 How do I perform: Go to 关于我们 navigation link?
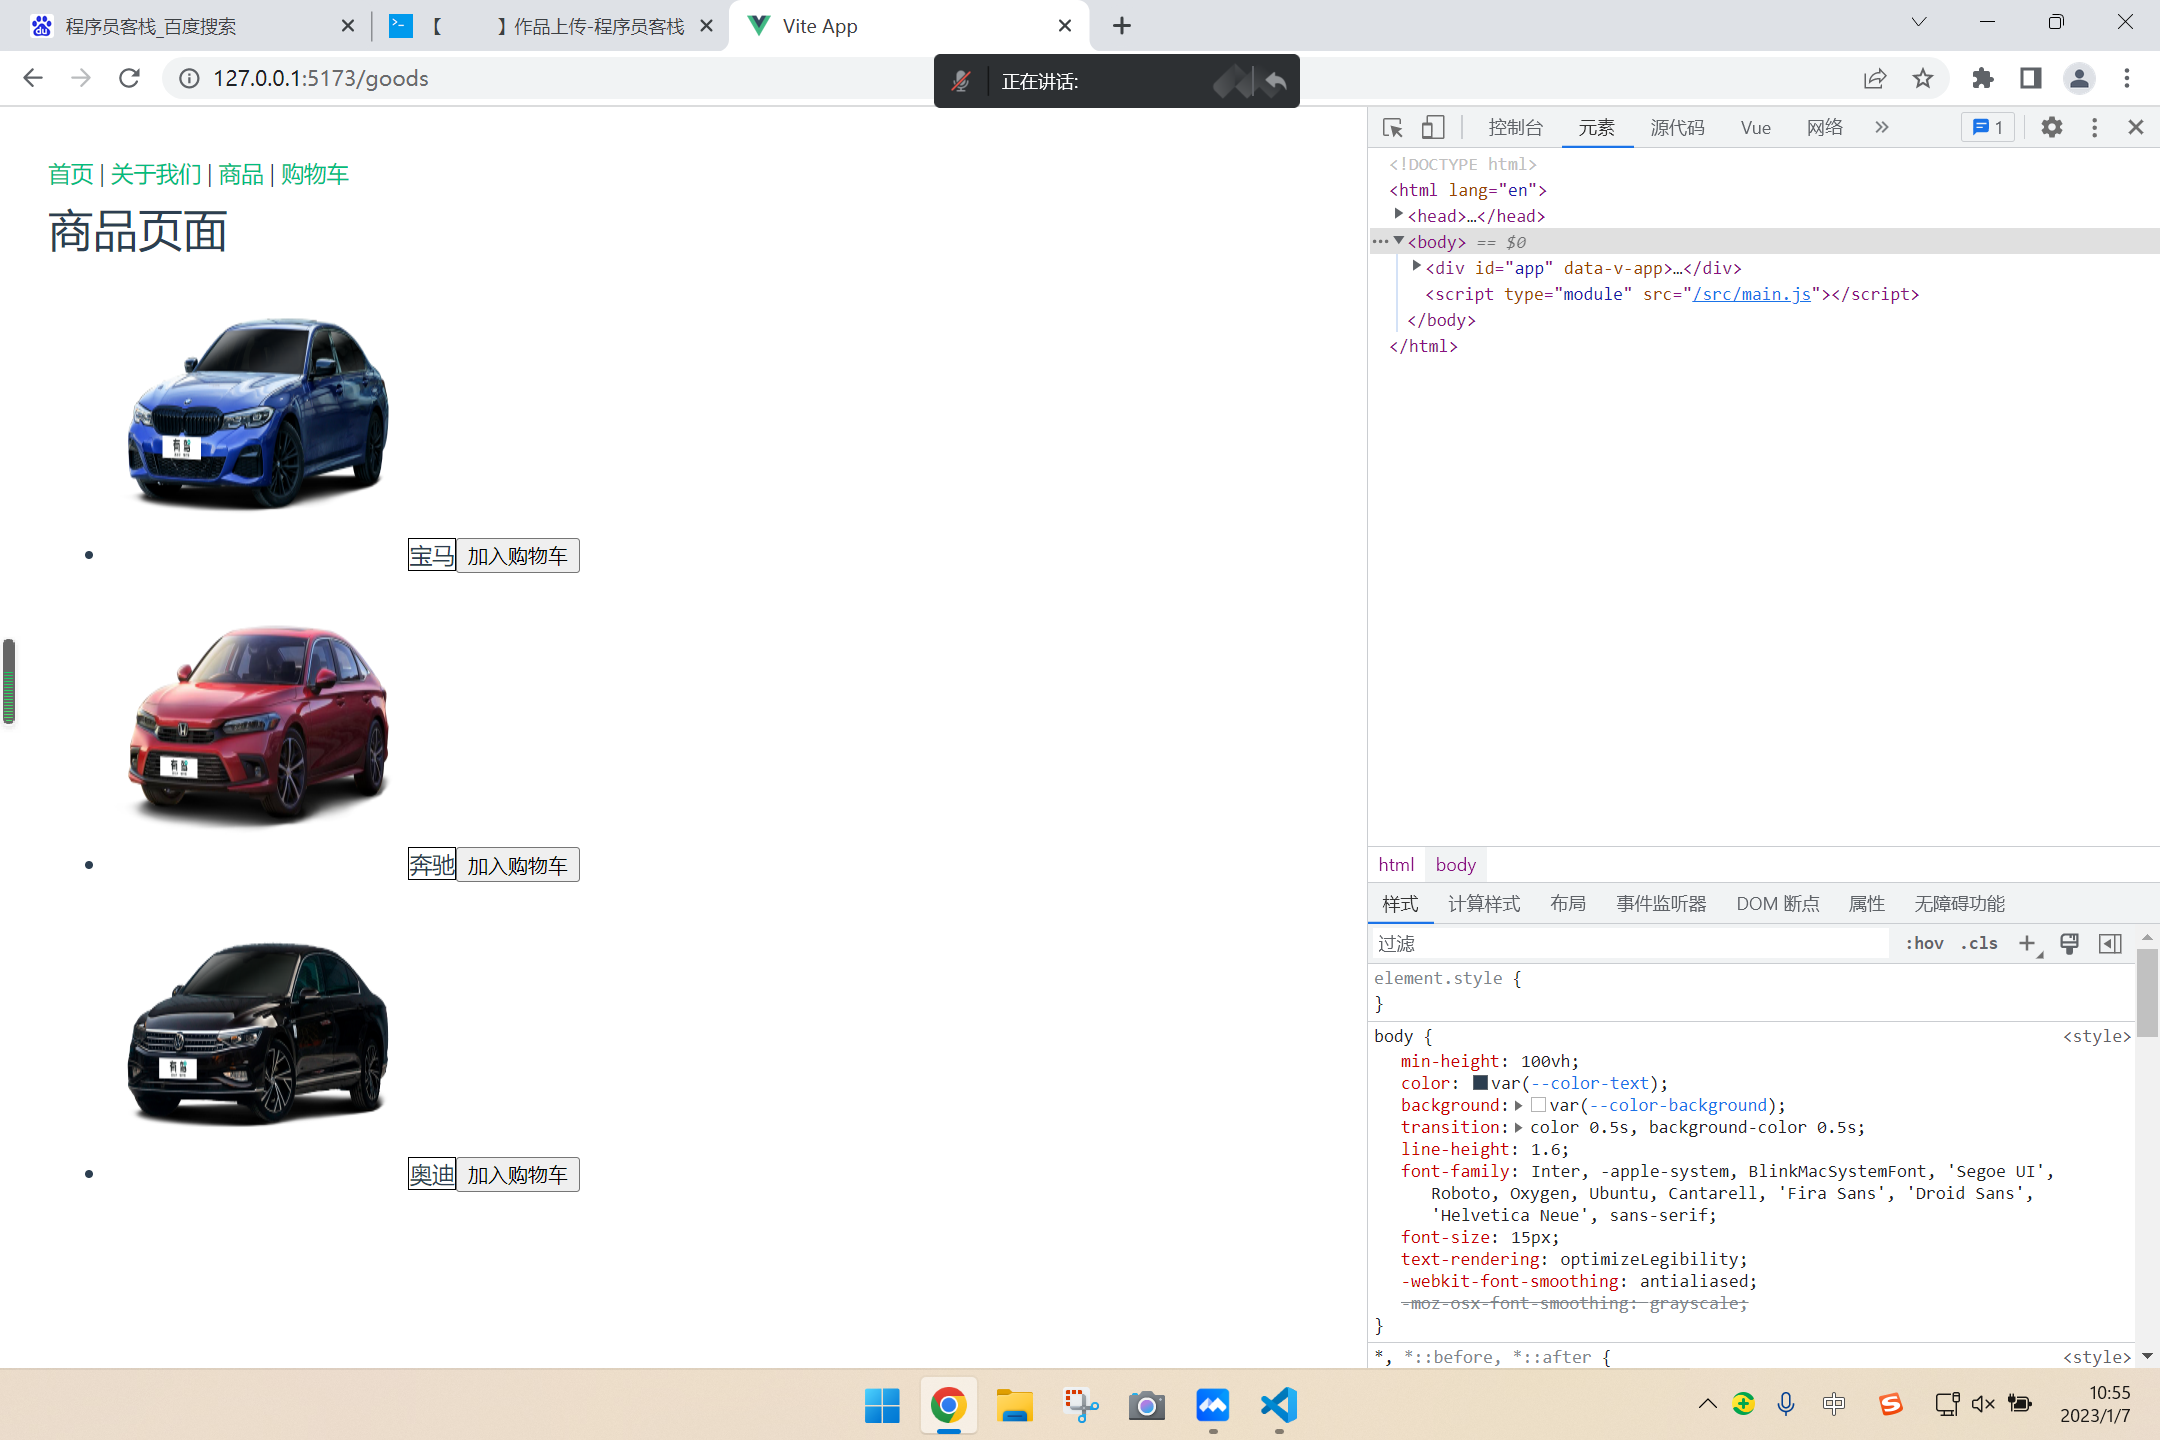coord(156,174)
